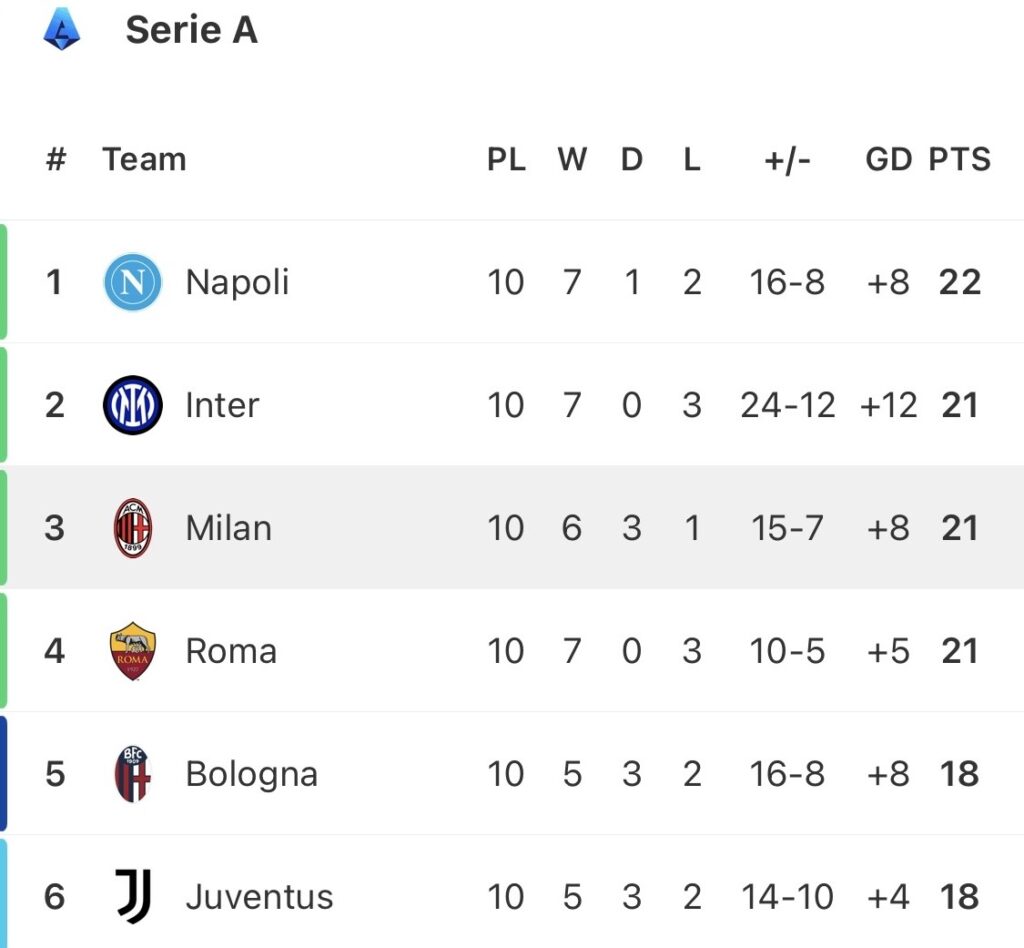This screenshot has height=948, width=1024.
Task: Click the PL column header
Action: click(506, 159)
